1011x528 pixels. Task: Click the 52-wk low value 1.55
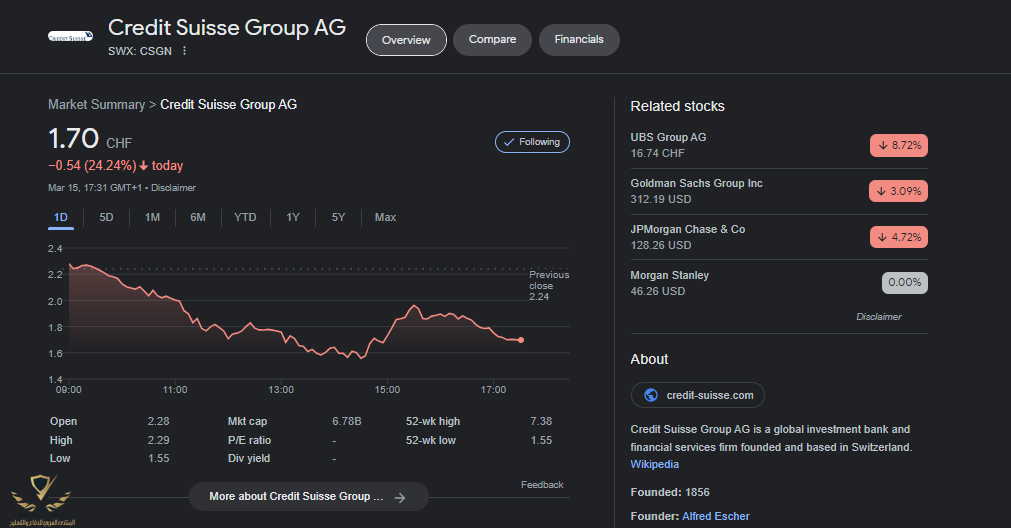(541, 440)
